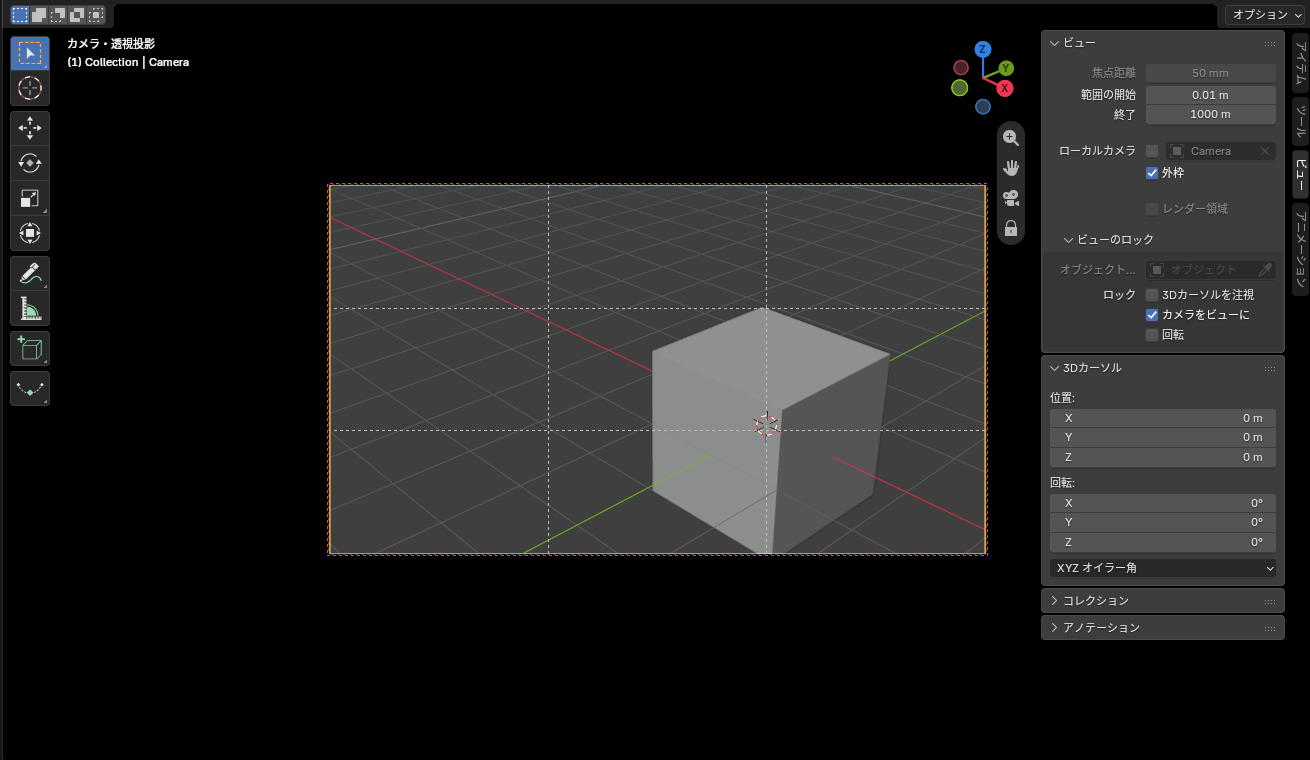This screenshot has height=760, width=1310.
Task: Choose the Rotate tool
Action: click(30, 163)
